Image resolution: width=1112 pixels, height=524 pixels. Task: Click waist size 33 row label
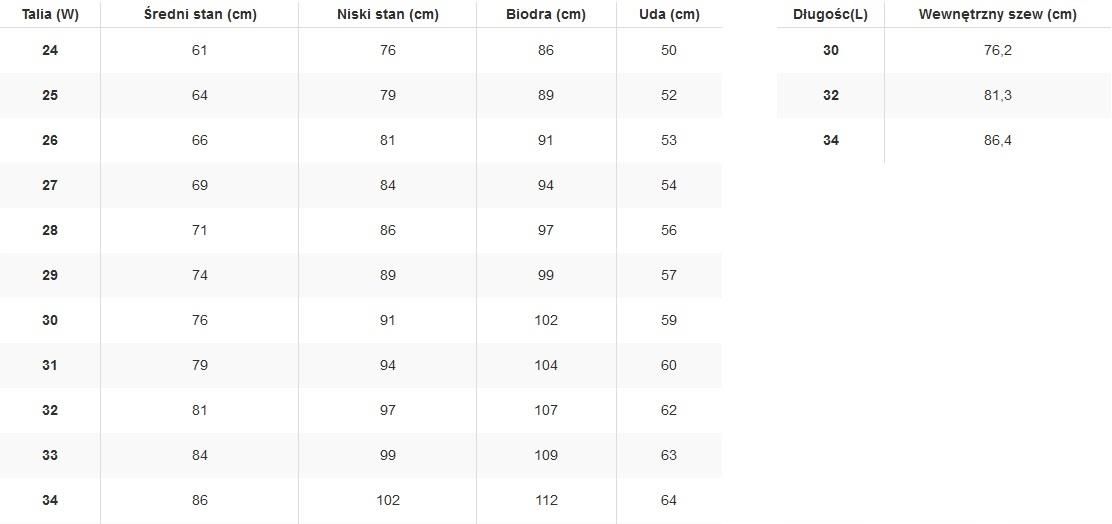[50, 455]
